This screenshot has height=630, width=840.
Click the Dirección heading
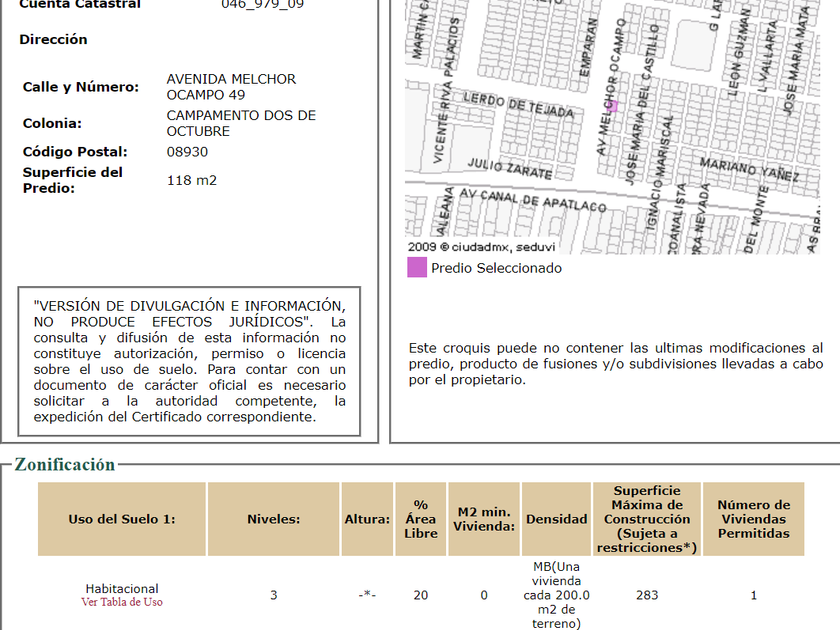point(53,40)
